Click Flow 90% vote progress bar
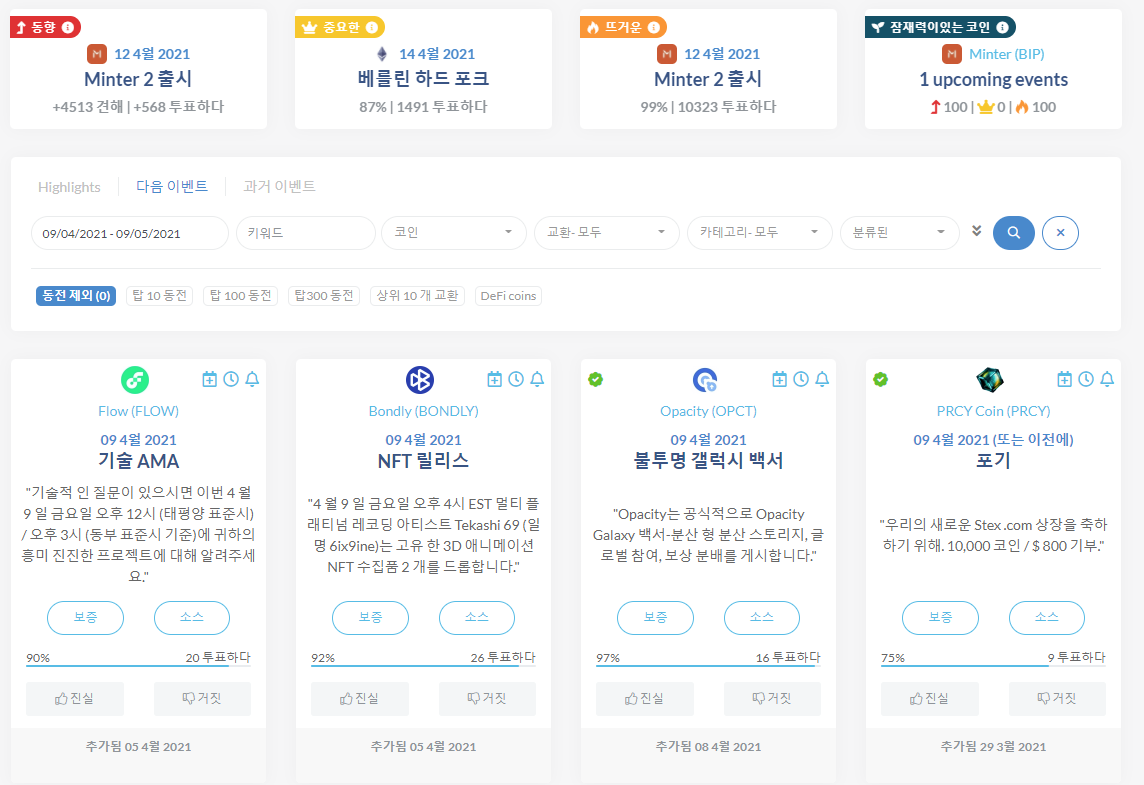This screenshot has width=1144, height=785. pos(139,665)
